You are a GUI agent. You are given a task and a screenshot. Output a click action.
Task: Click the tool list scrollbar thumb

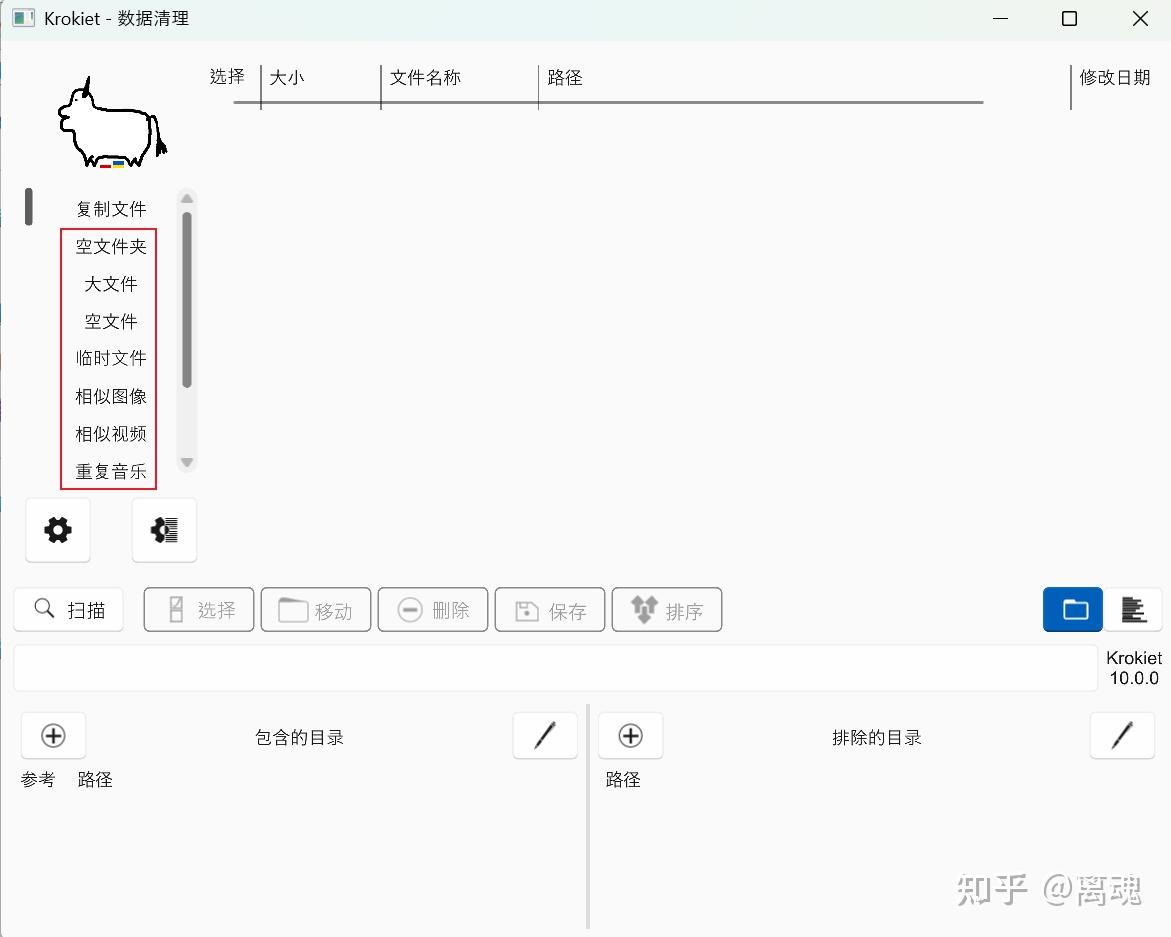tap(187, 300)
